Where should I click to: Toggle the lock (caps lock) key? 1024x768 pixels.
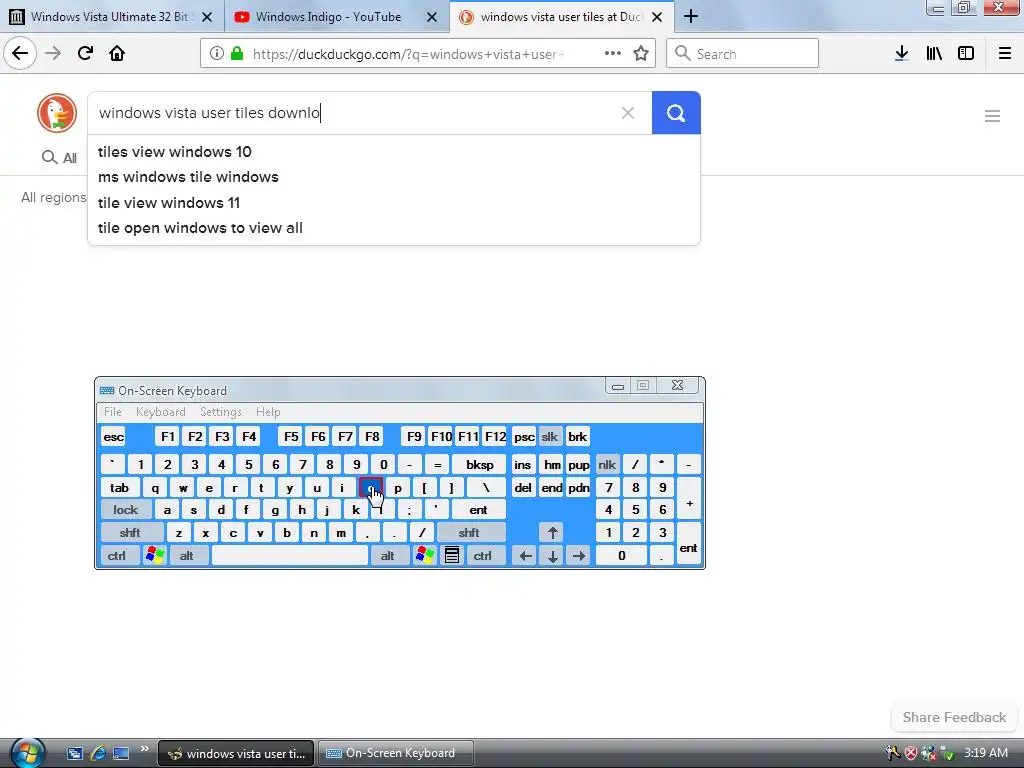tap(126, 510)
